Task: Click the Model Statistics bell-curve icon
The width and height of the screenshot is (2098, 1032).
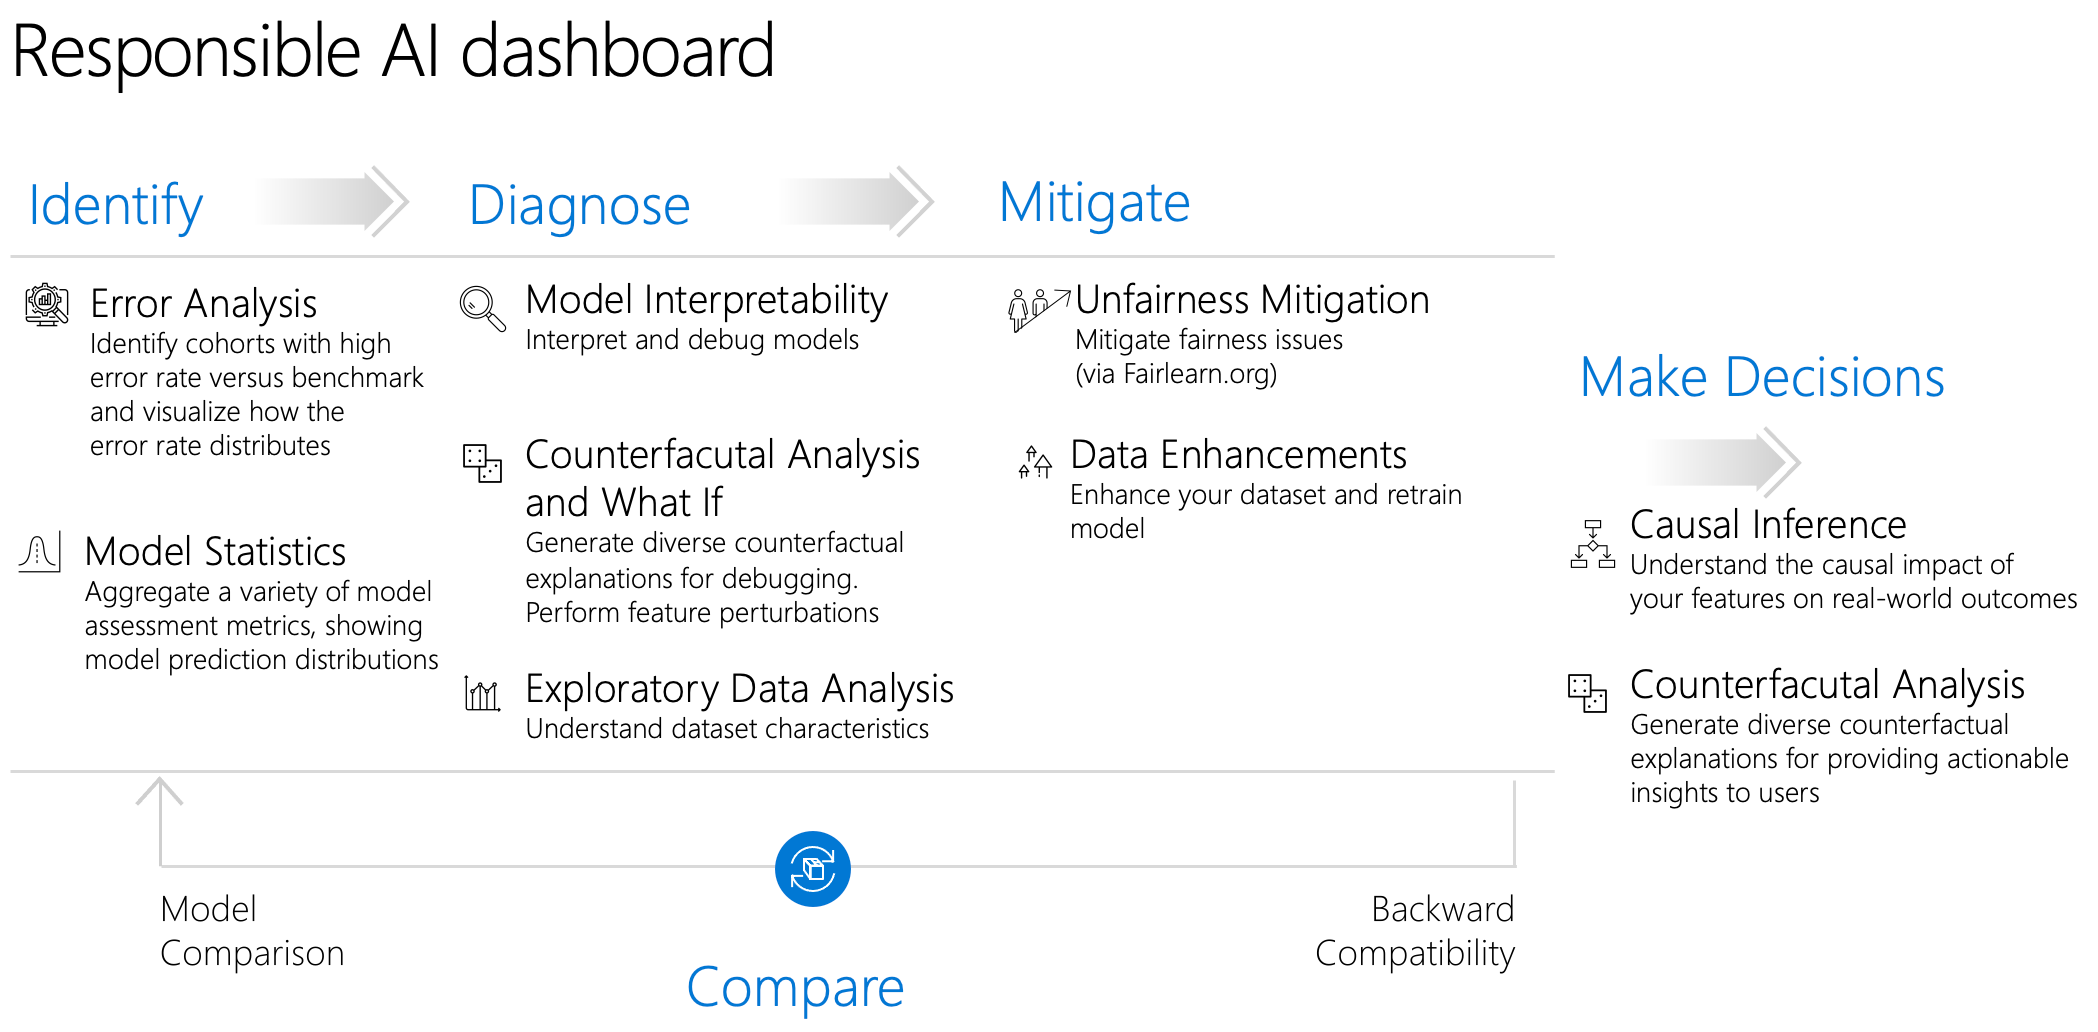Action: click(x=40, y=552)
